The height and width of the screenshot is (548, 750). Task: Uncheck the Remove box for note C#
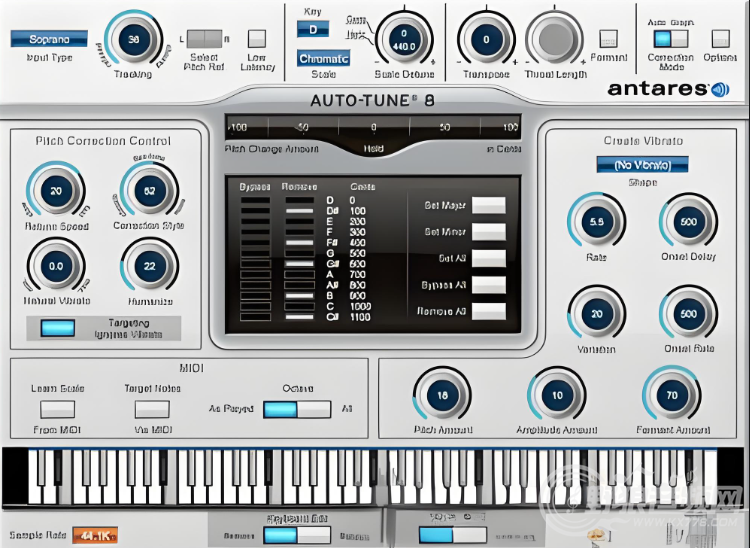(300, 317)
